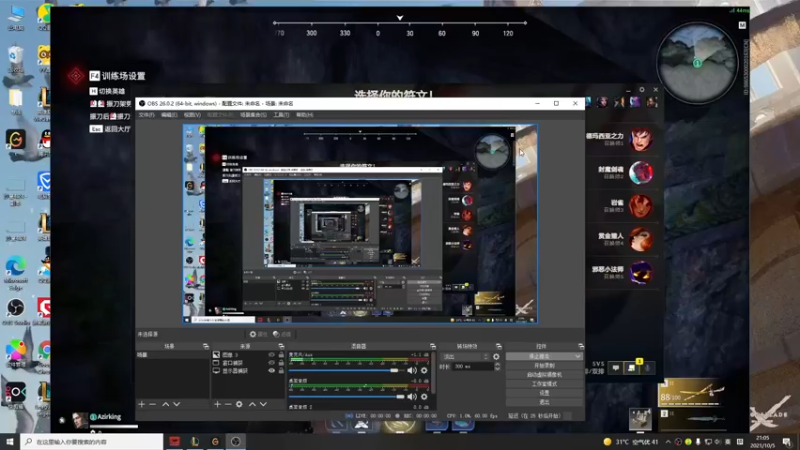Remove the selected scene with the minus icon
The image size is (800, 450).
pos(153,404)
